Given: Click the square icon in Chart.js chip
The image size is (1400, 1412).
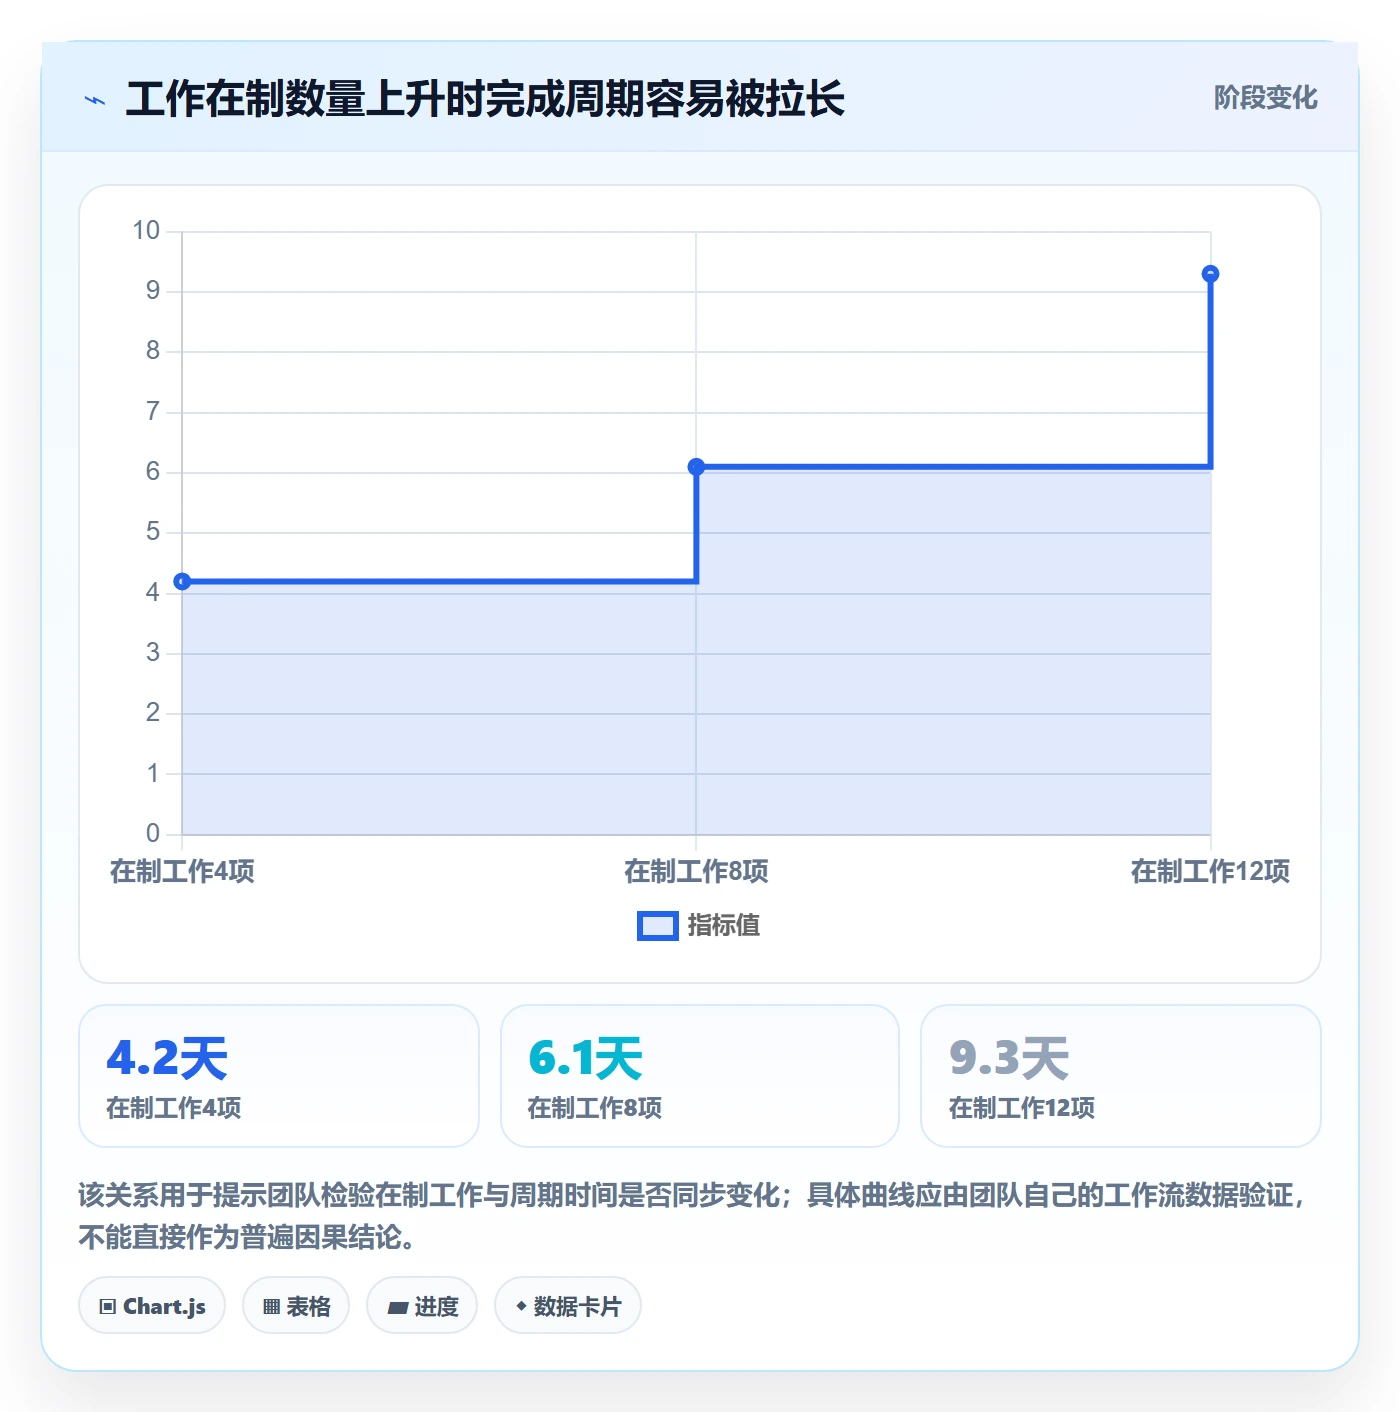Looking at the screenshot, I should pos(108,1306).
